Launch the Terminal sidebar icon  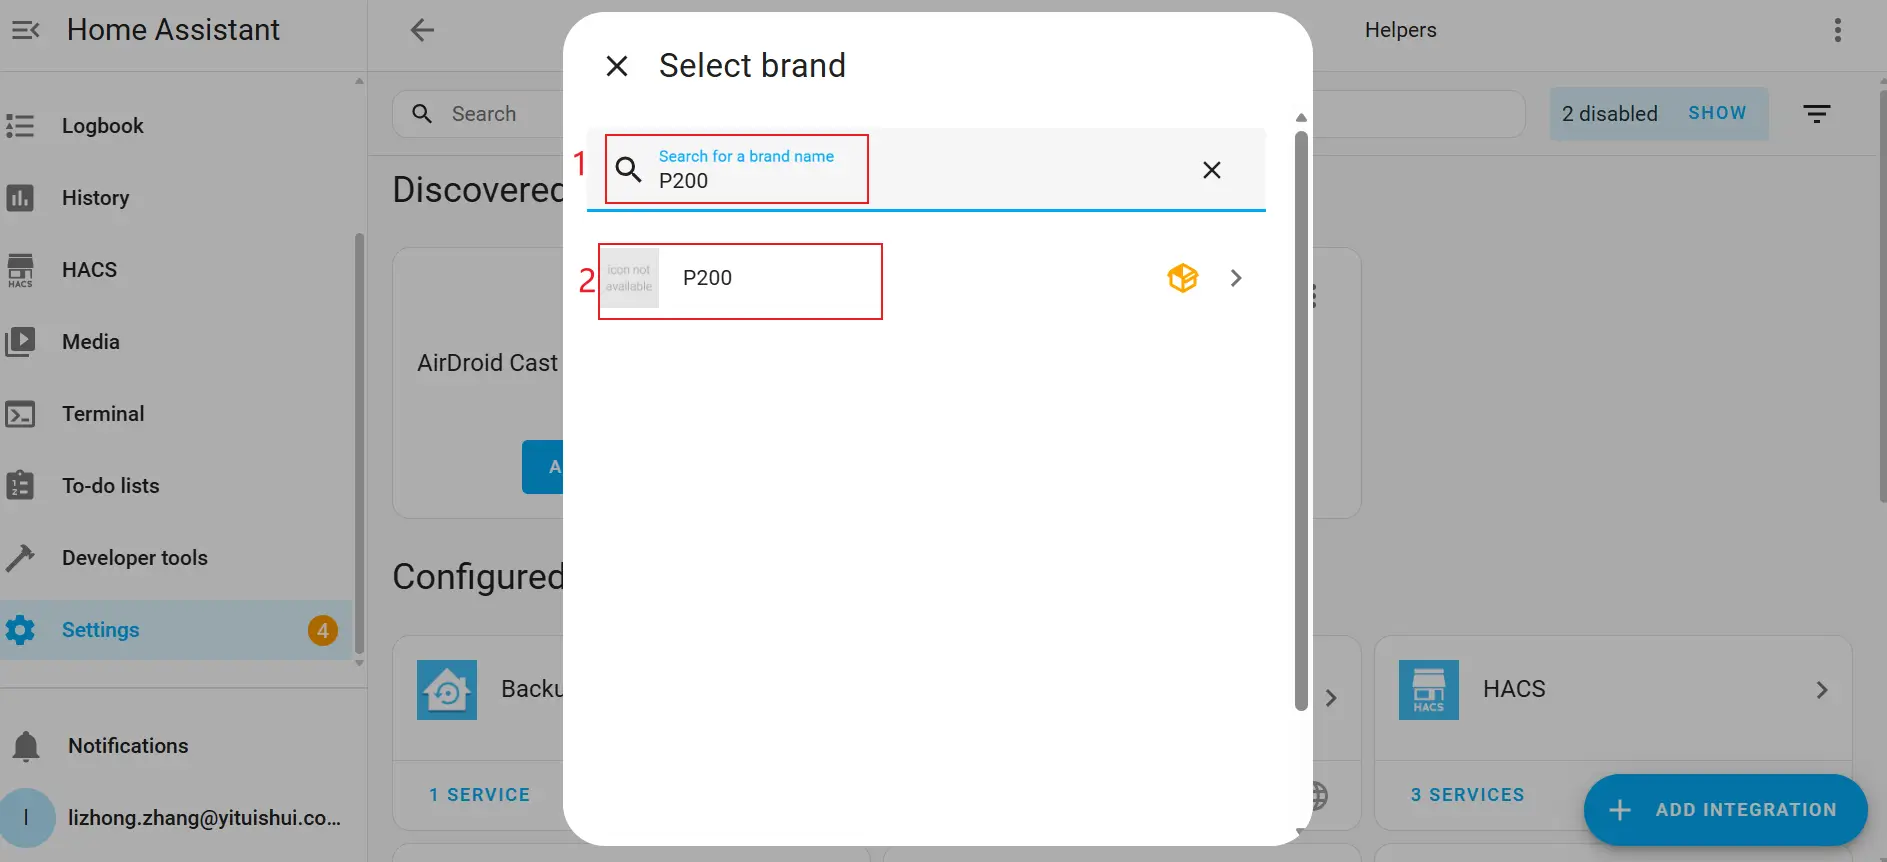(x=20, y=414)
